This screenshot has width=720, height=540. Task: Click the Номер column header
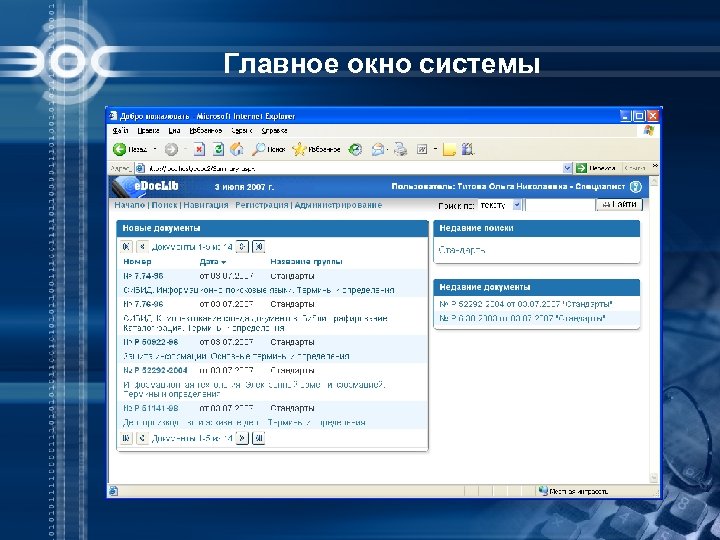click(x=137, y=262)
